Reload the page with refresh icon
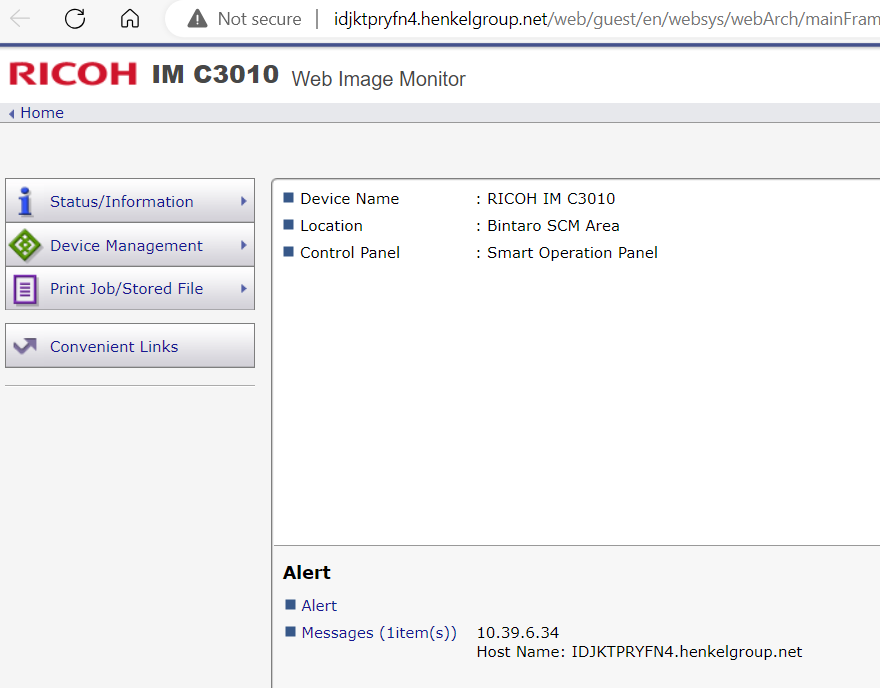 (x=75, y=19)
